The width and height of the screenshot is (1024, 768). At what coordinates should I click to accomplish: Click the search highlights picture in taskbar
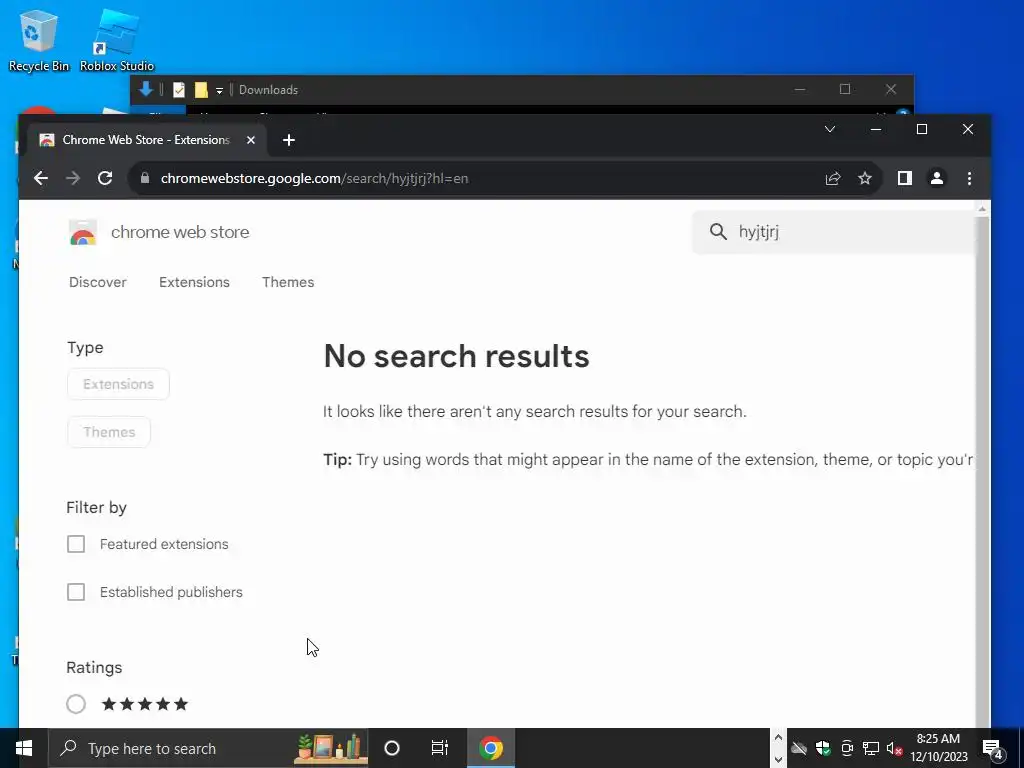(x=329, y=748)
